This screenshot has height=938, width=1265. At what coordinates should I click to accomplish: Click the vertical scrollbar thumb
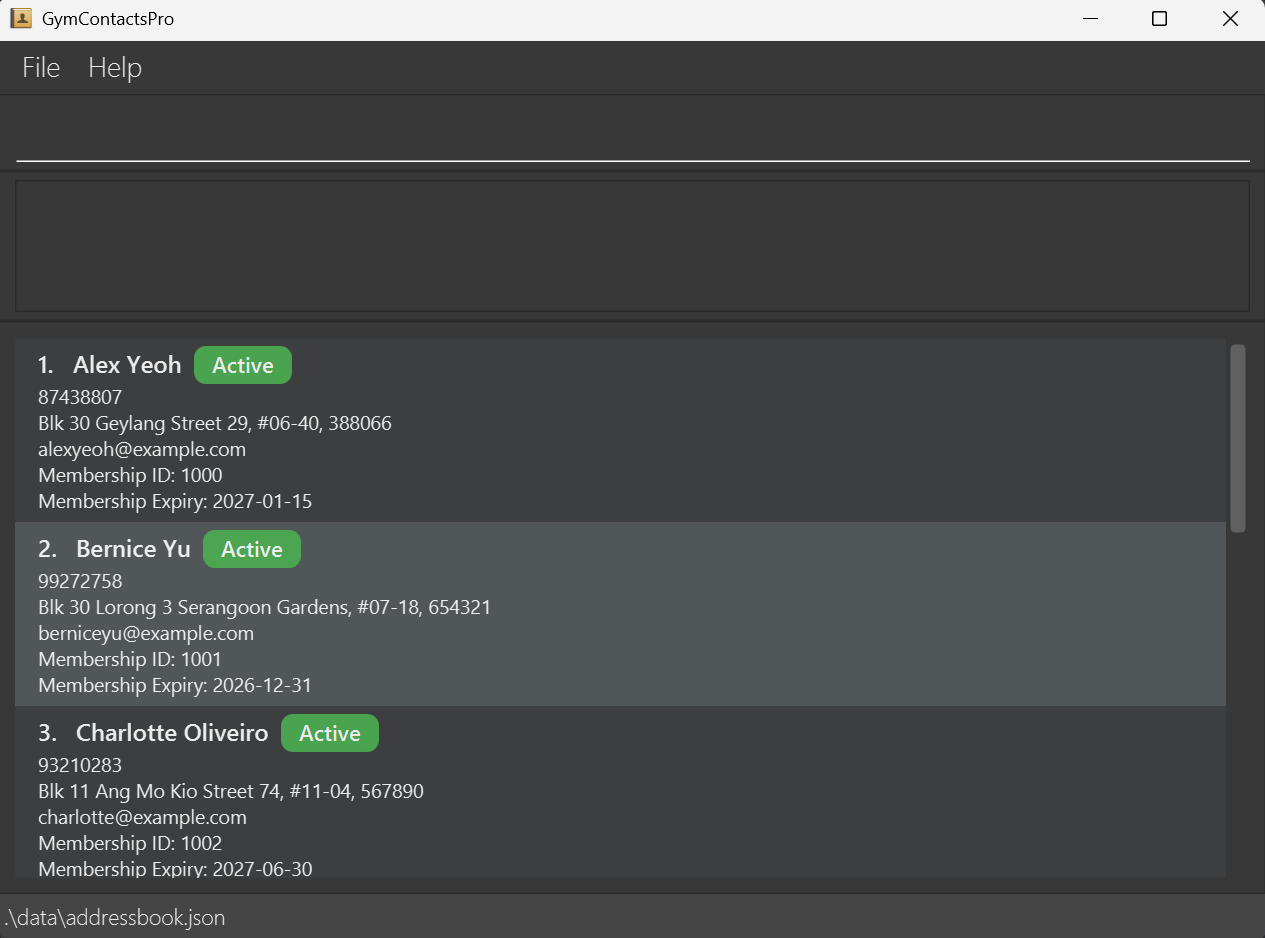click(1238, 438)
